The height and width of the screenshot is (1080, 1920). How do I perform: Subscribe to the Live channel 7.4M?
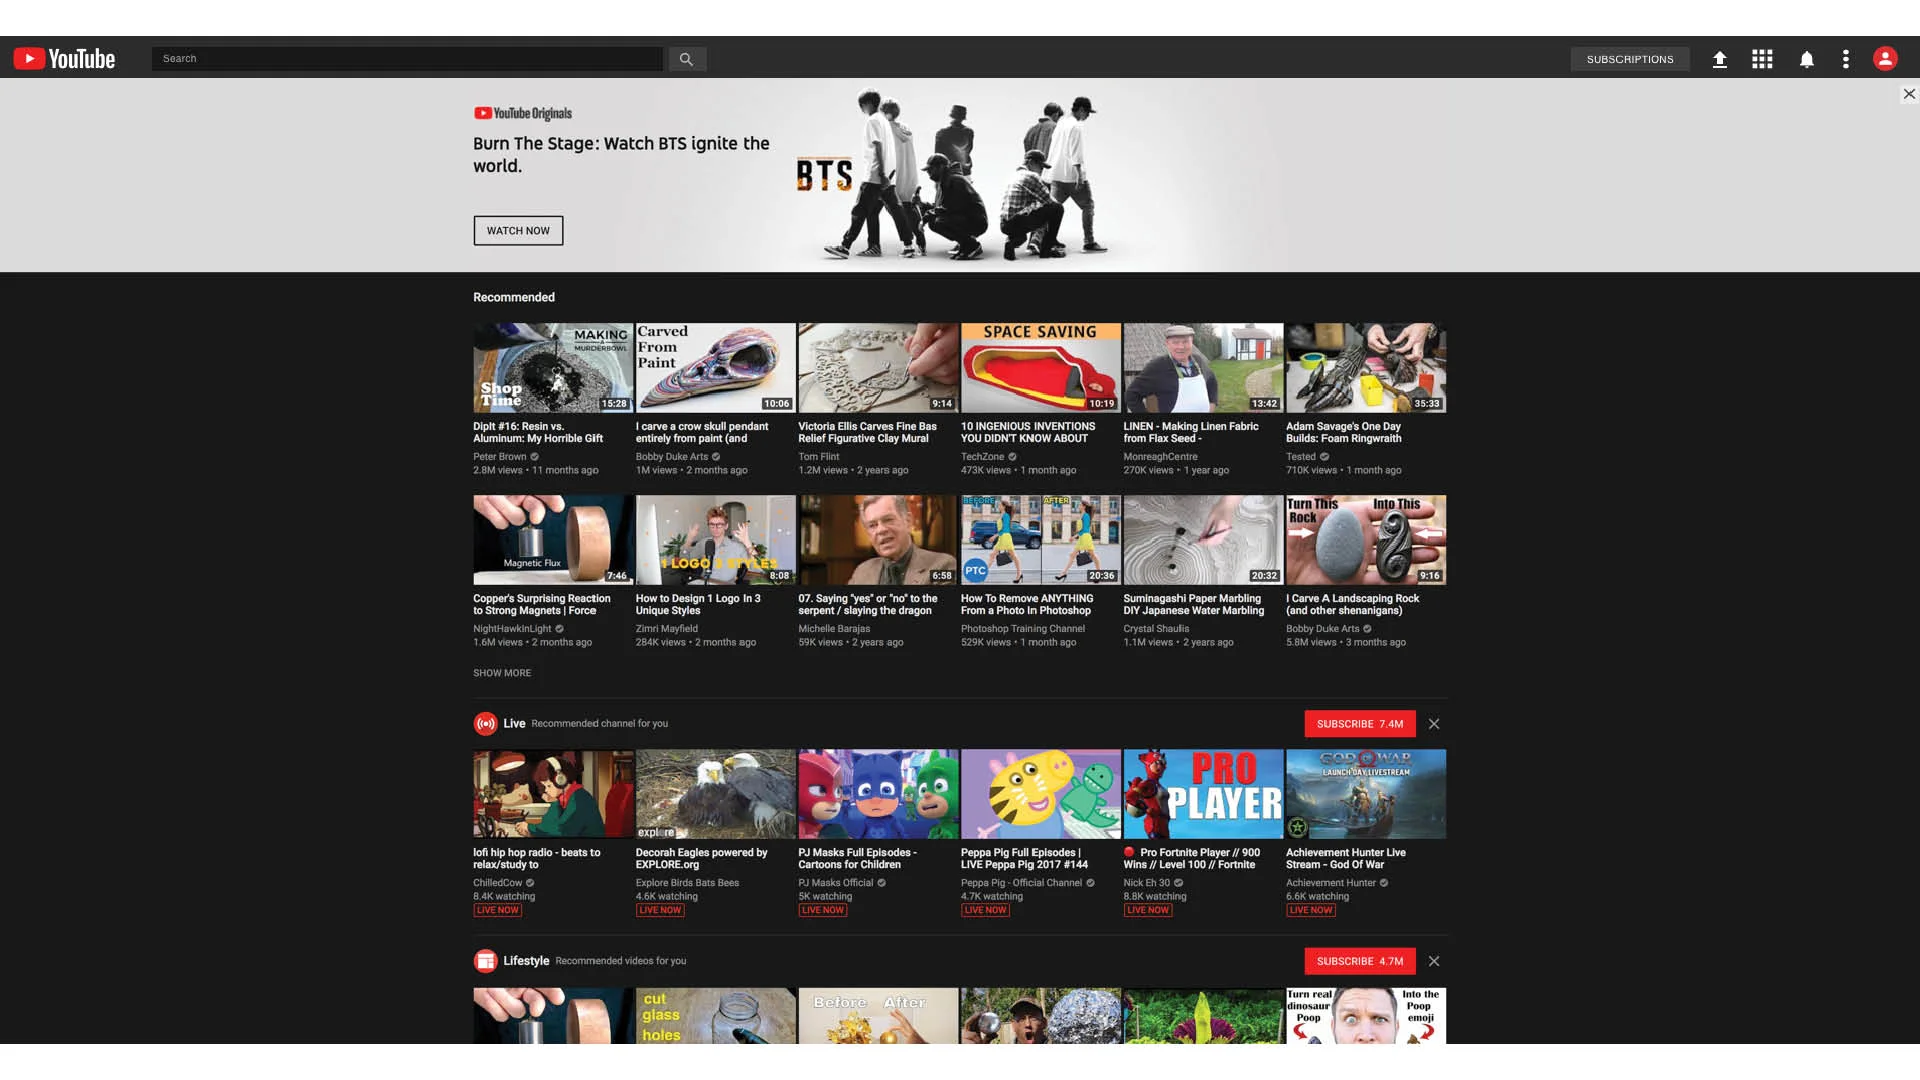click(x=1359, y=723)
